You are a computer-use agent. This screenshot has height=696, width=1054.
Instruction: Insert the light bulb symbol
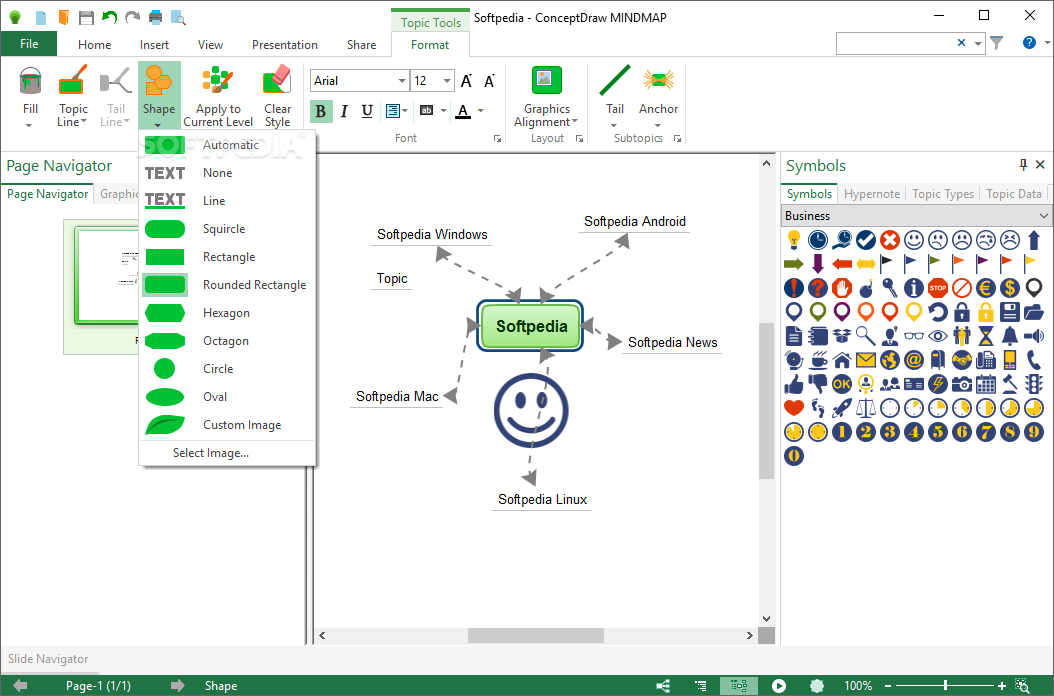[794, 239]
